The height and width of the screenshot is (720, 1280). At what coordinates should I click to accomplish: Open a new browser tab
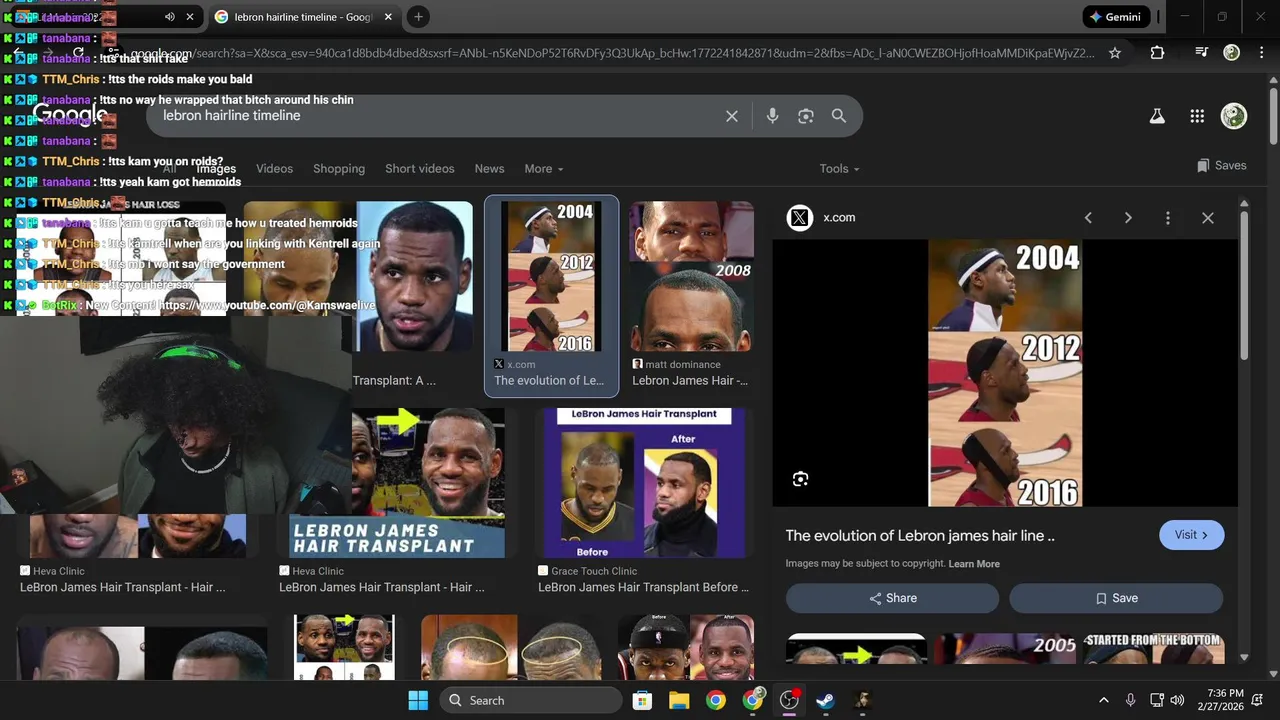[x=418, y=17]
